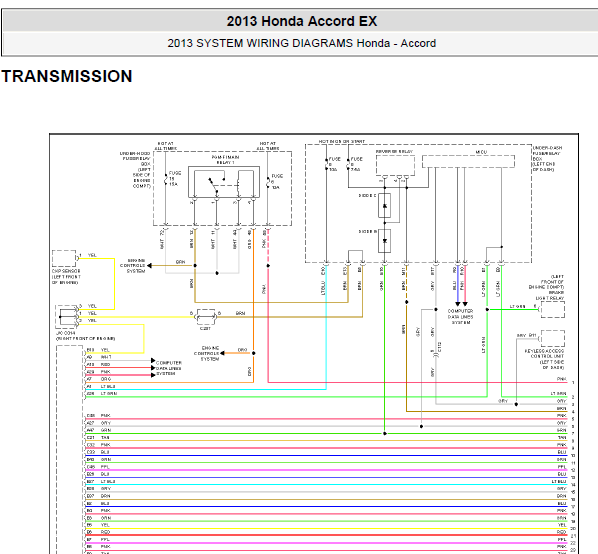Click the "C201" connector label
The width and height of the screenshot is (598, 554).
click(x=205, y=328)
